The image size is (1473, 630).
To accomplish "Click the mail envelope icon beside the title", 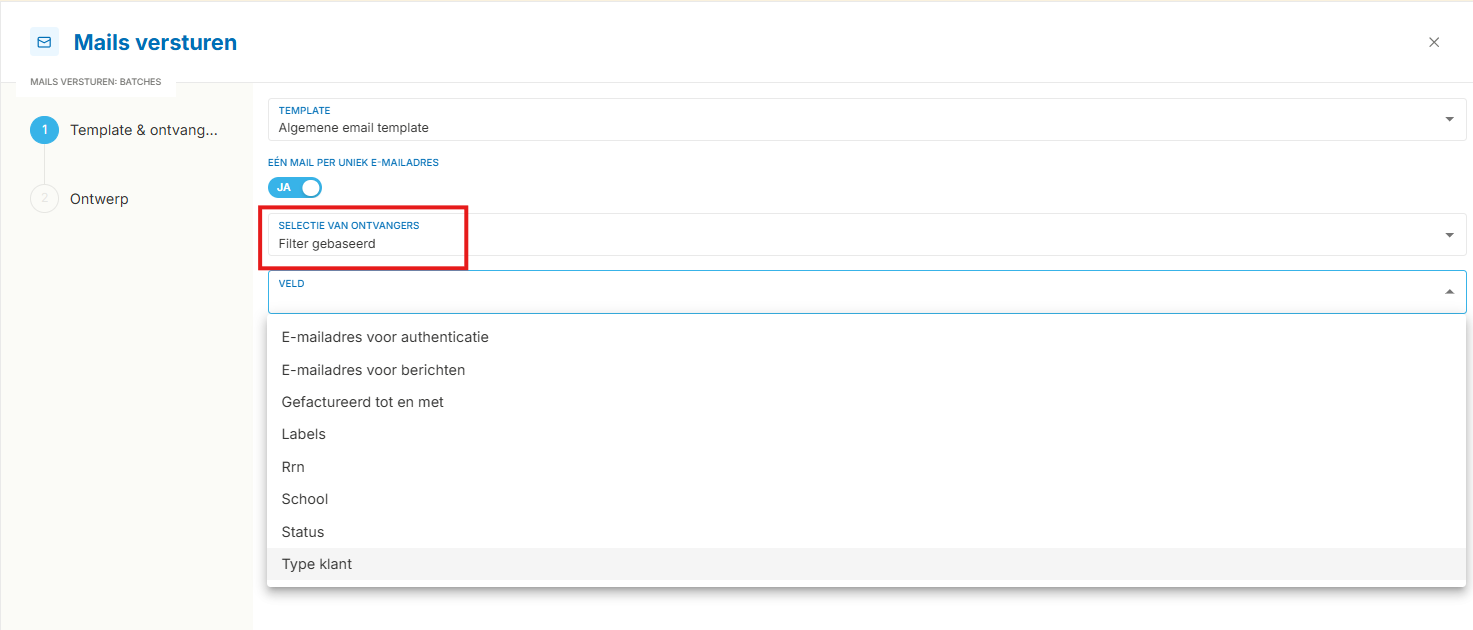I will (x=44, y=42).
